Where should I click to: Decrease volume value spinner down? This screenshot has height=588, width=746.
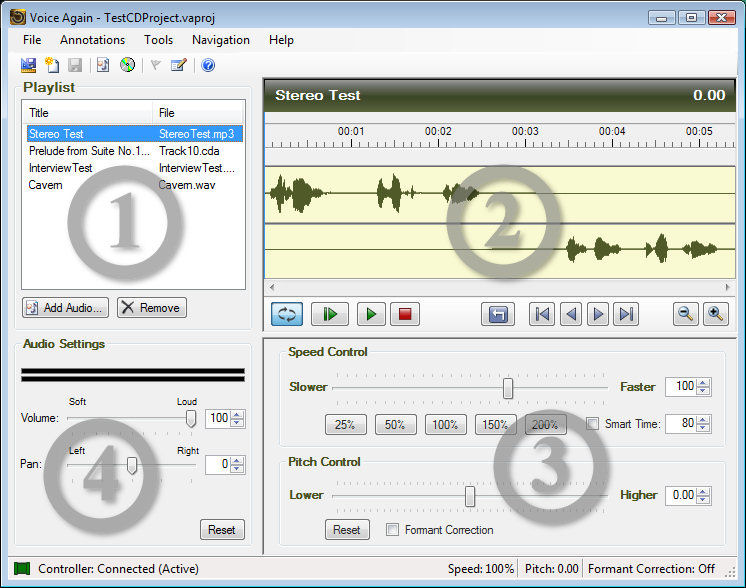237,423
